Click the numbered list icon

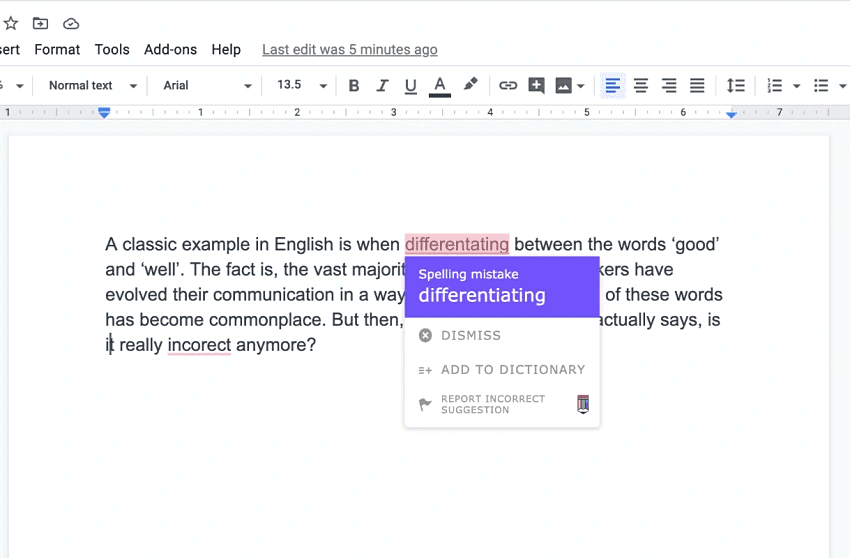tap(775, 86)
